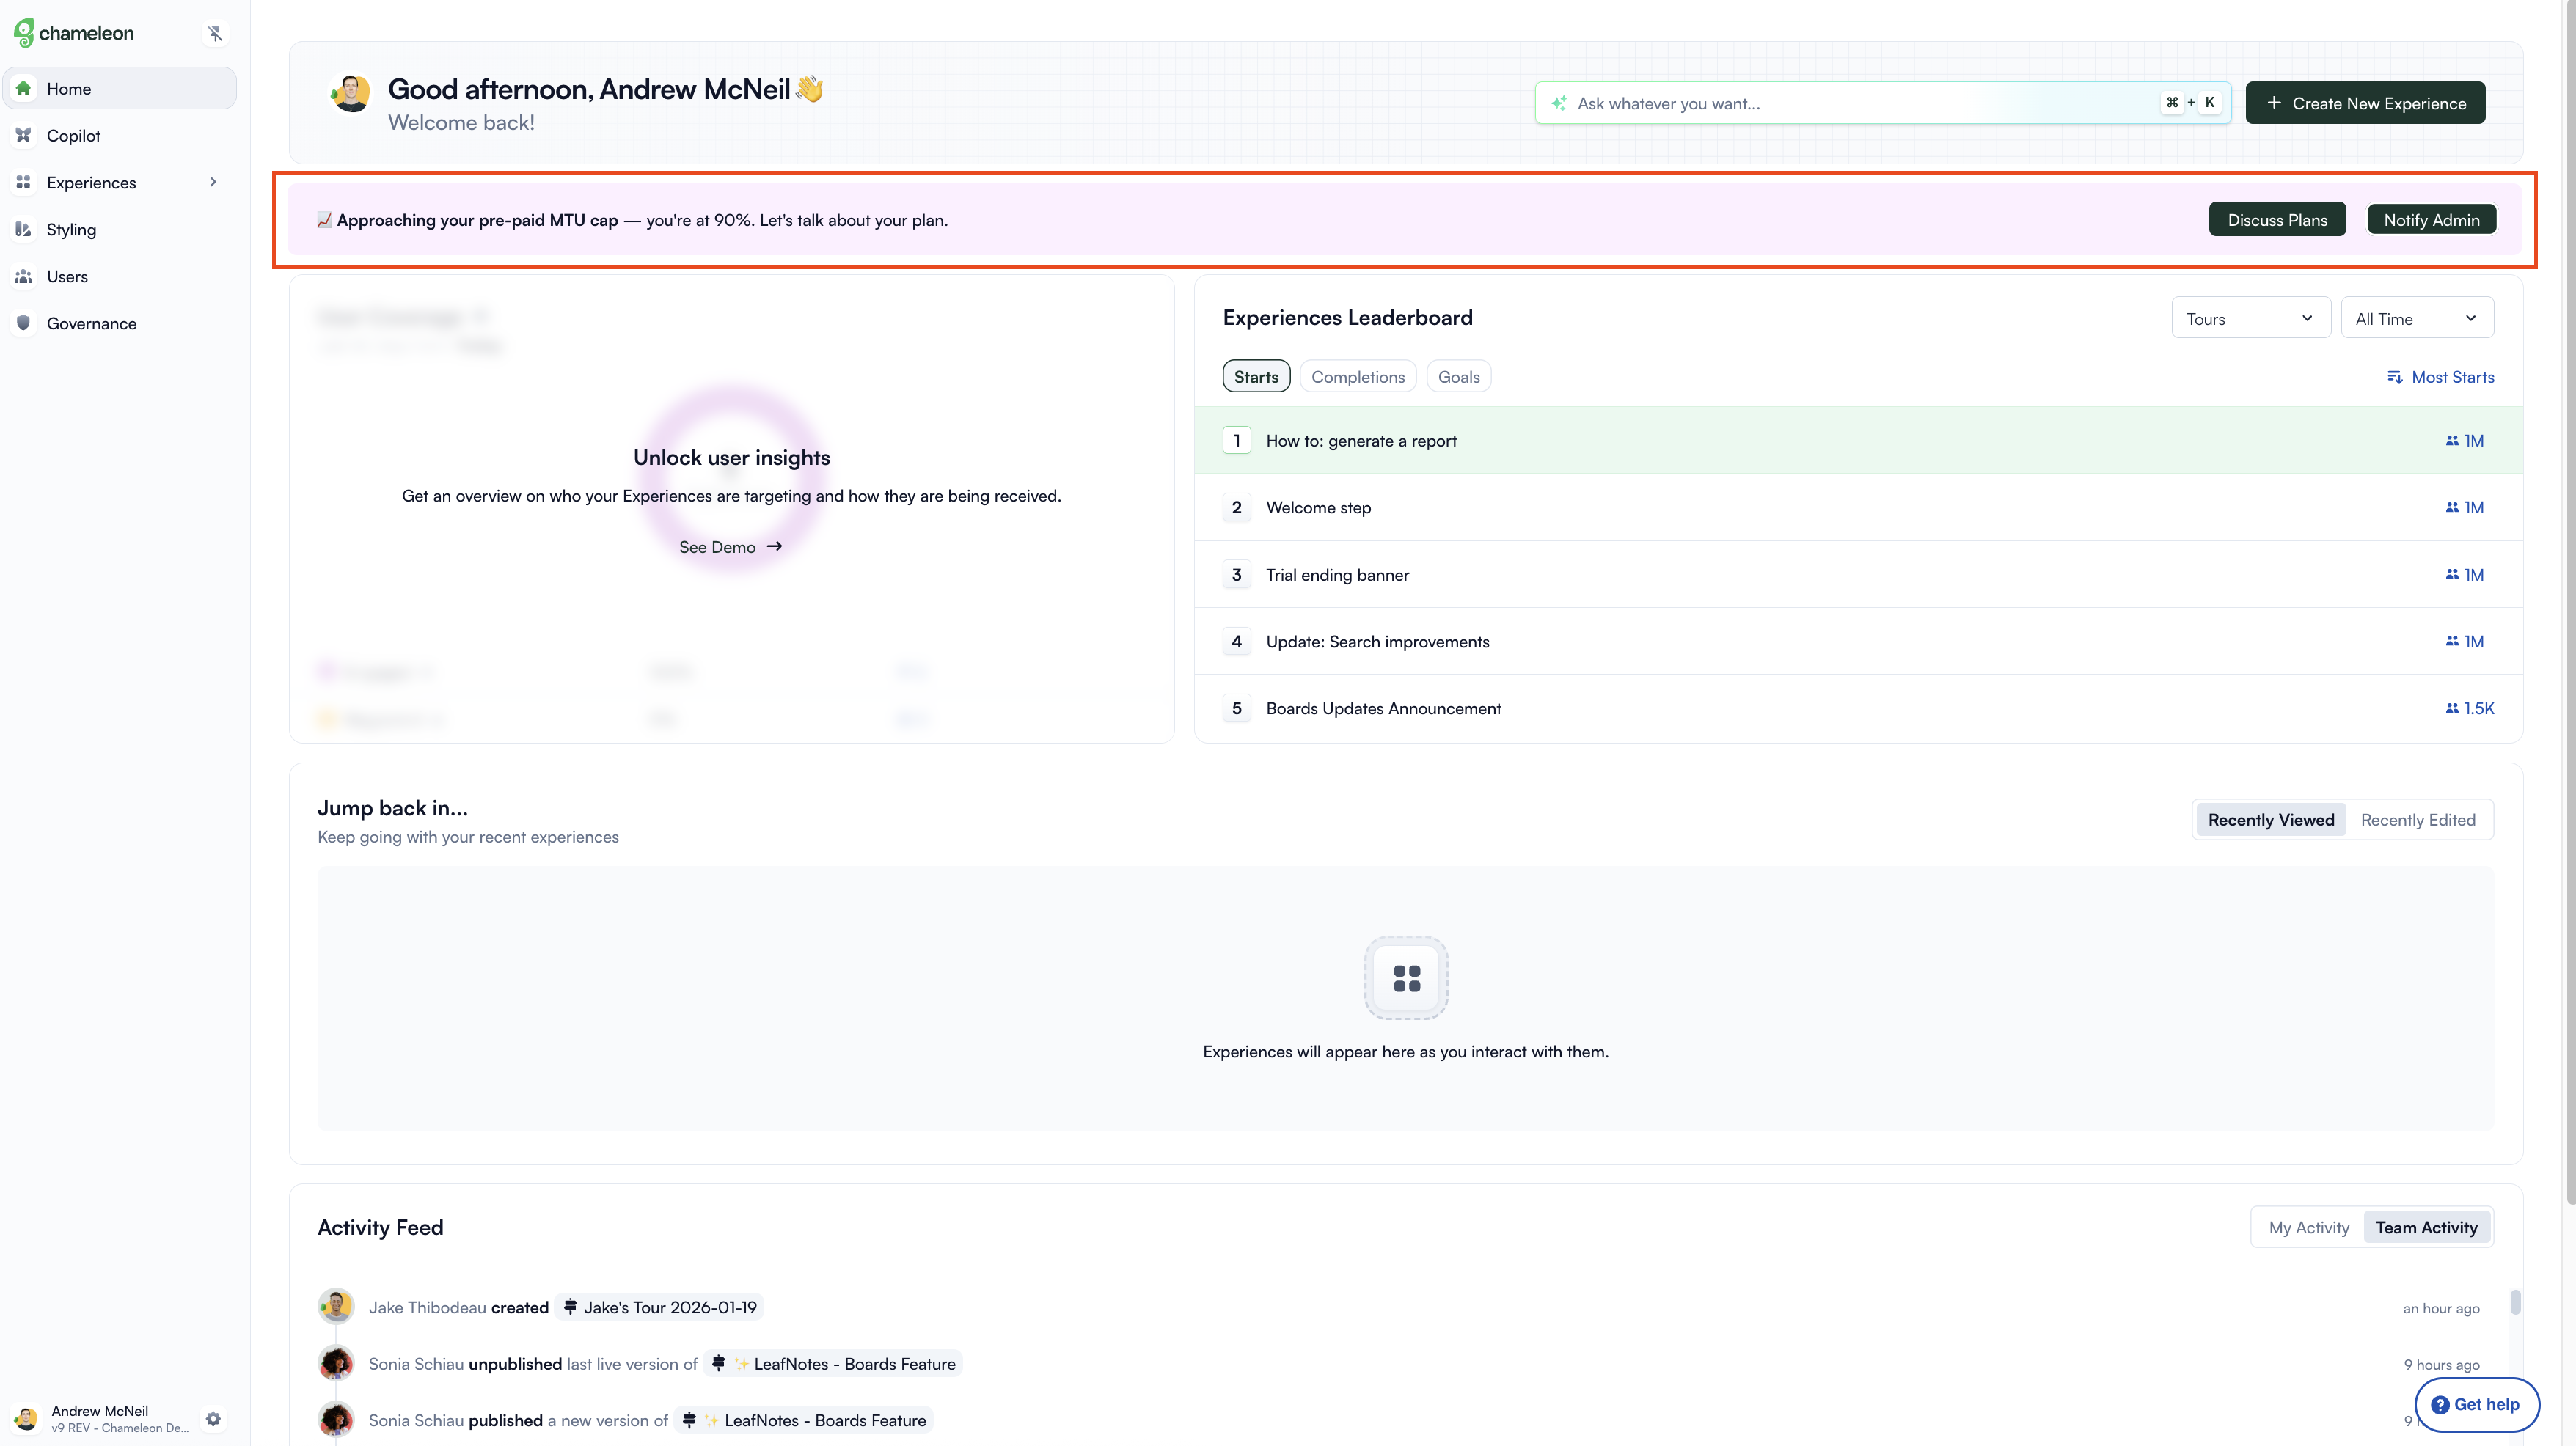The image size is (2576, 1446).
Task: Switch leaderboard filter to Completions
Action: [x=1358, y=376]
